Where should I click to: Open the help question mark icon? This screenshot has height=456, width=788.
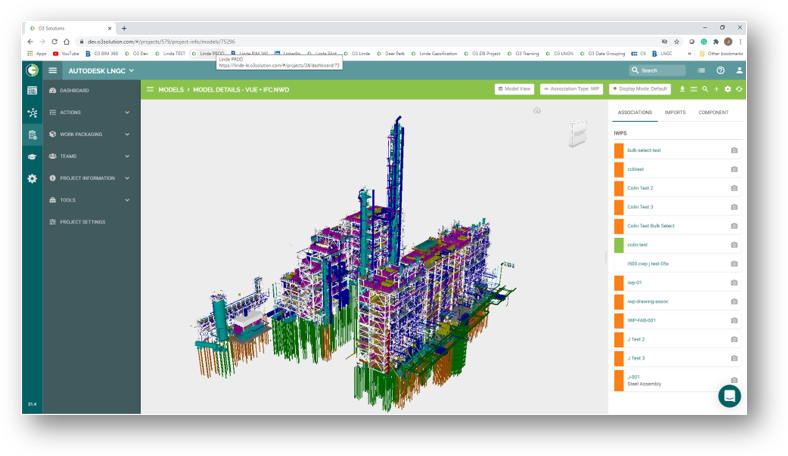point(720,71)
